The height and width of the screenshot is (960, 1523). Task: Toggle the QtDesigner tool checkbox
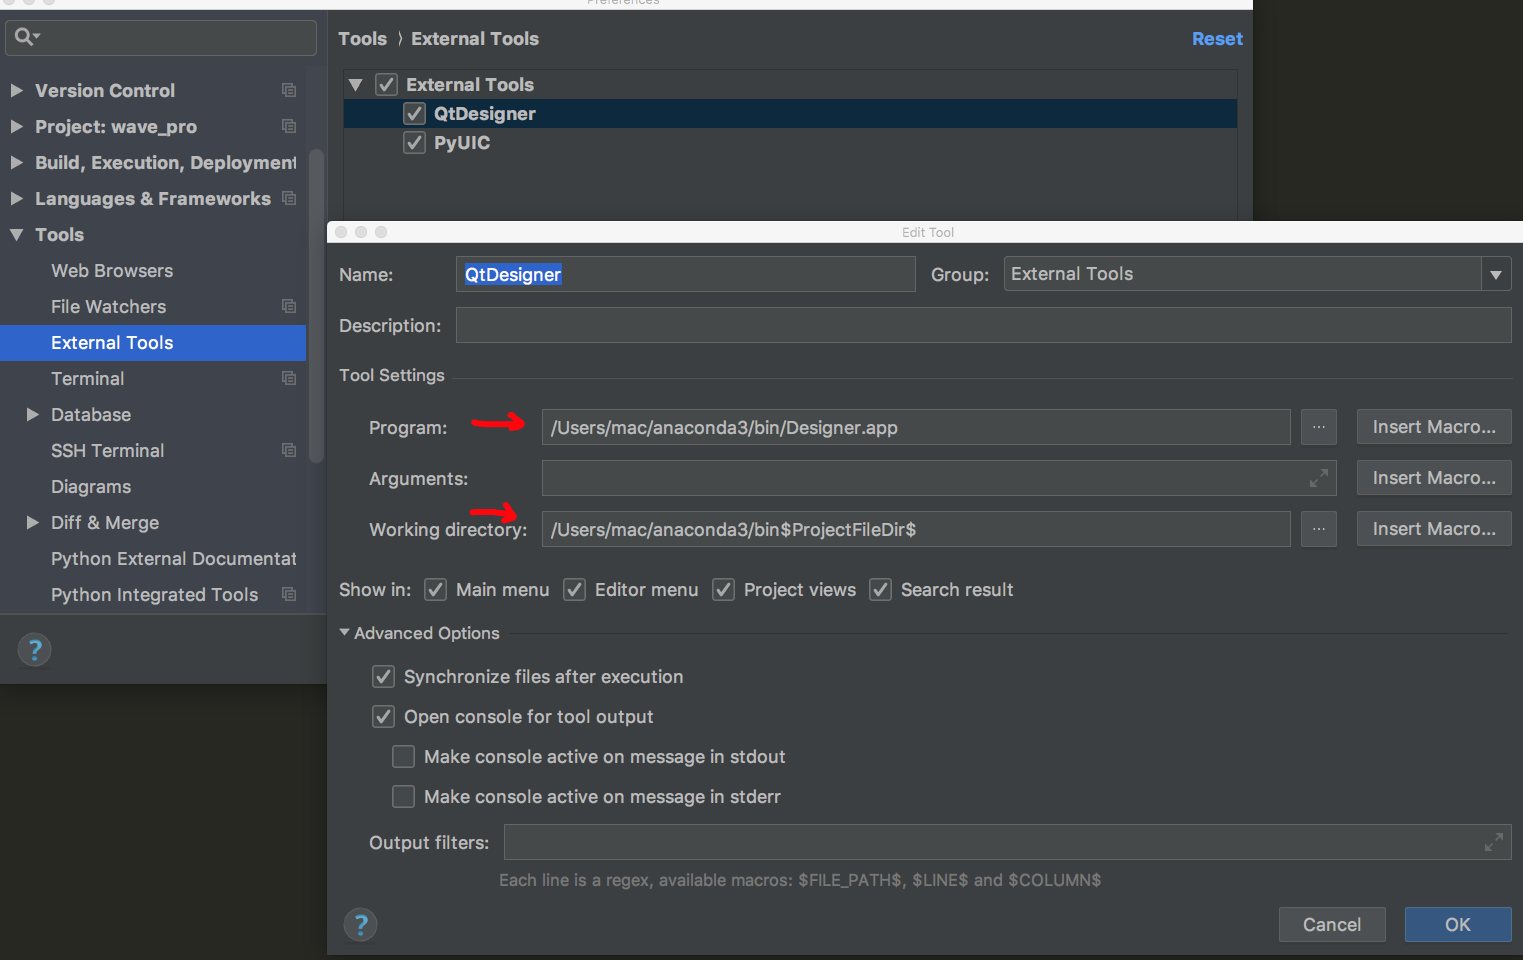[x=414, y=114]
